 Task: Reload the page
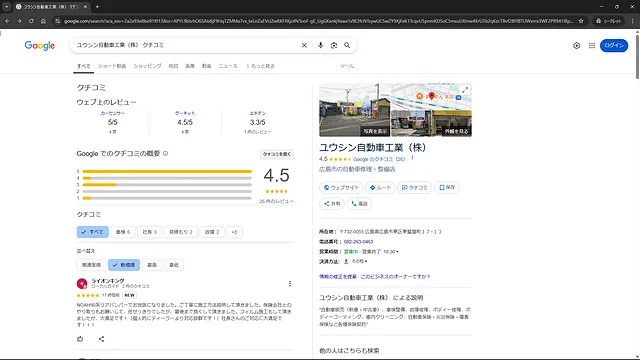pos(31,21)
